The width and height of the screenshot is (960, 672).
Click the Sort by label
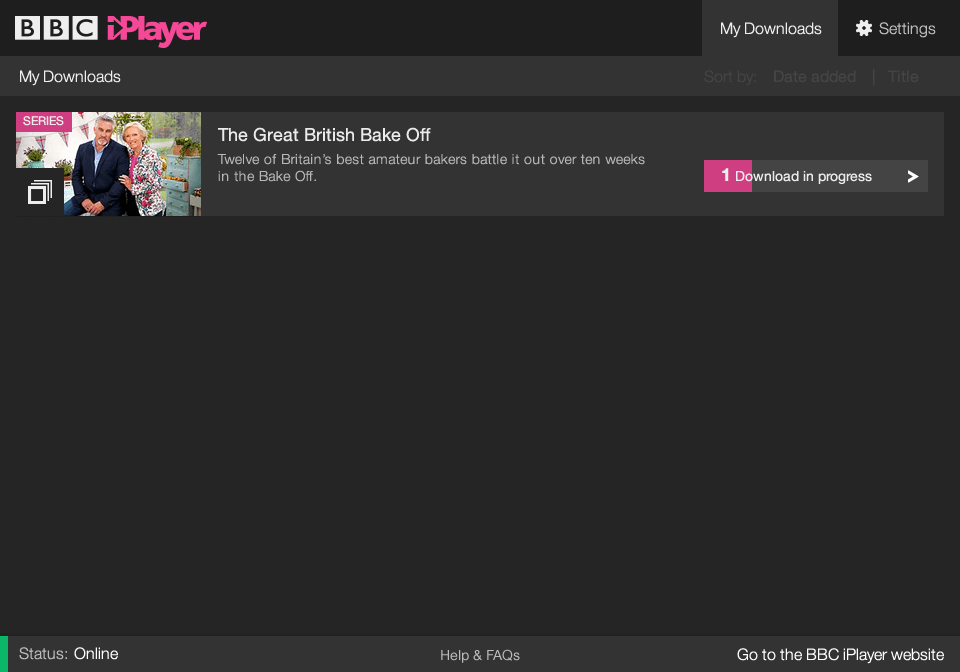(730, 77)
